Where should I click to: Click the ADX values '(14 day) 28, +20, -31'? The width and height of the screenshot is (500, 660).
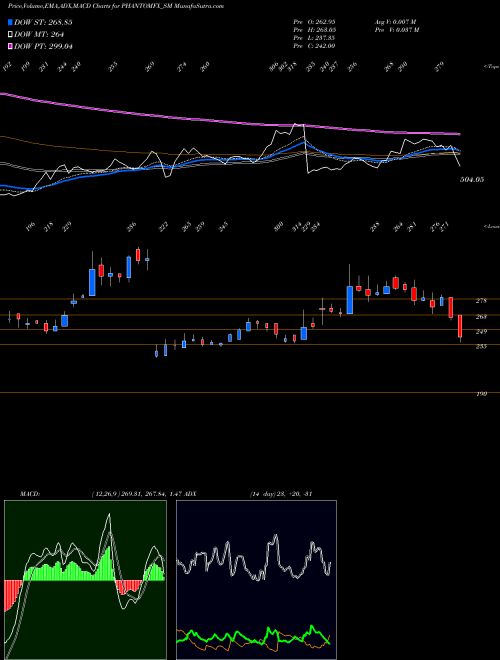[281, 494]
